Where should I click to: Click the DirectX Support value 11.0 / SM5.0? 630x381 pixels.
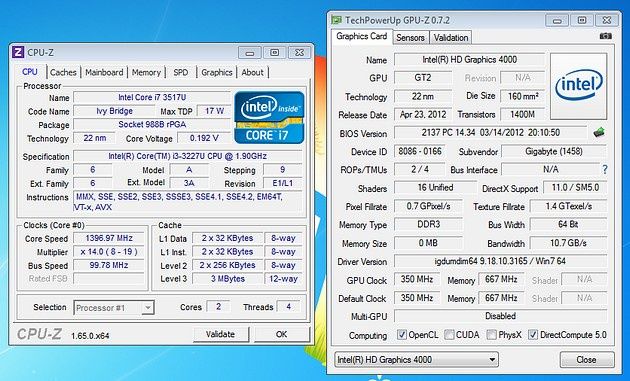pos(575,188)
